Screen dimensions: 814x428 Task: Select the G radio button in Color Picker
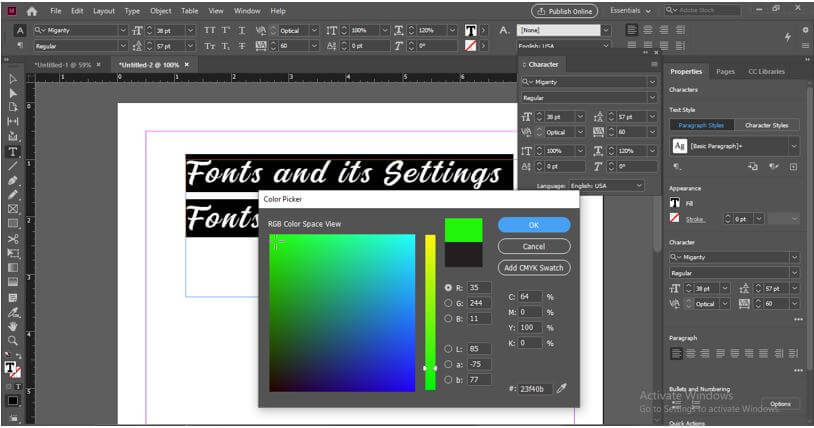[447, 303]
